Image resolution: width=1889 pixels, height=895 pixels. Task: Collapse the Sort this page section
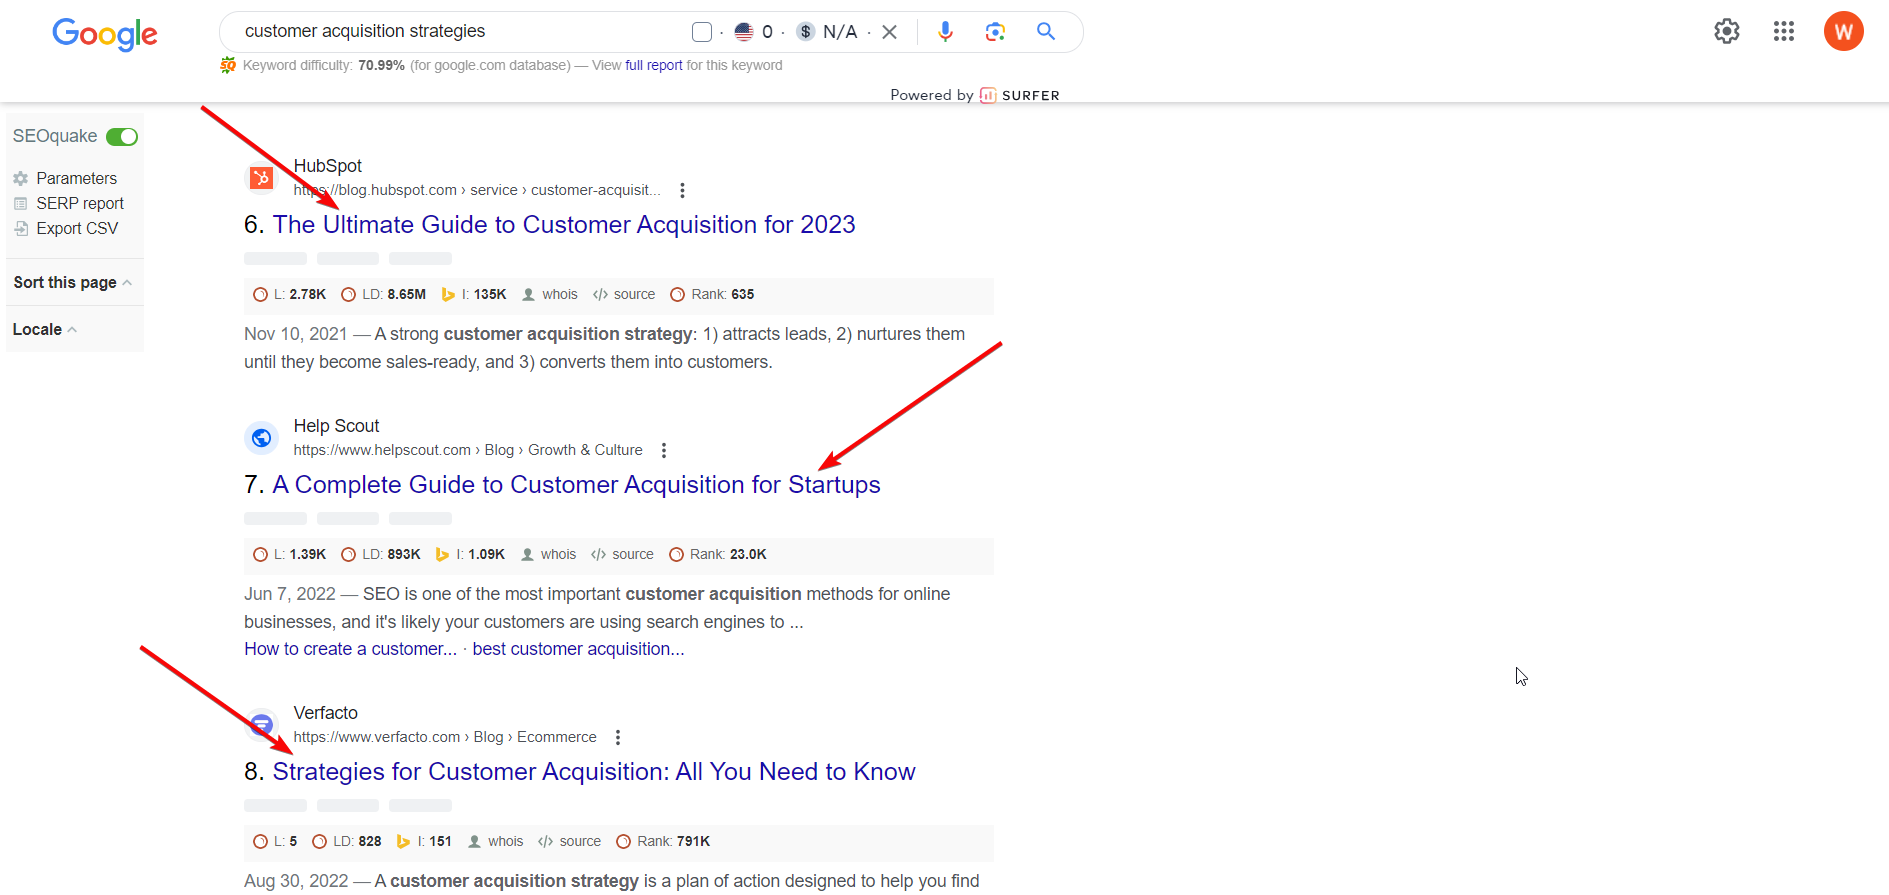(72, 283)
